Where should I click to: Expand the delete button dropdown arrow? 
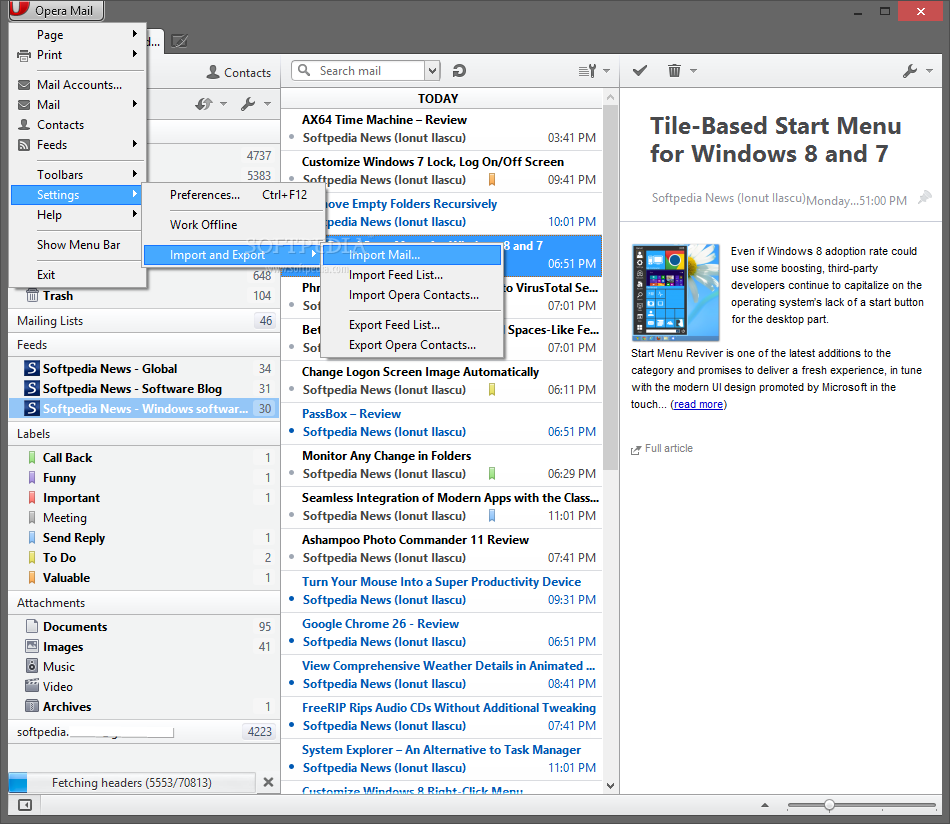(694, 71)
